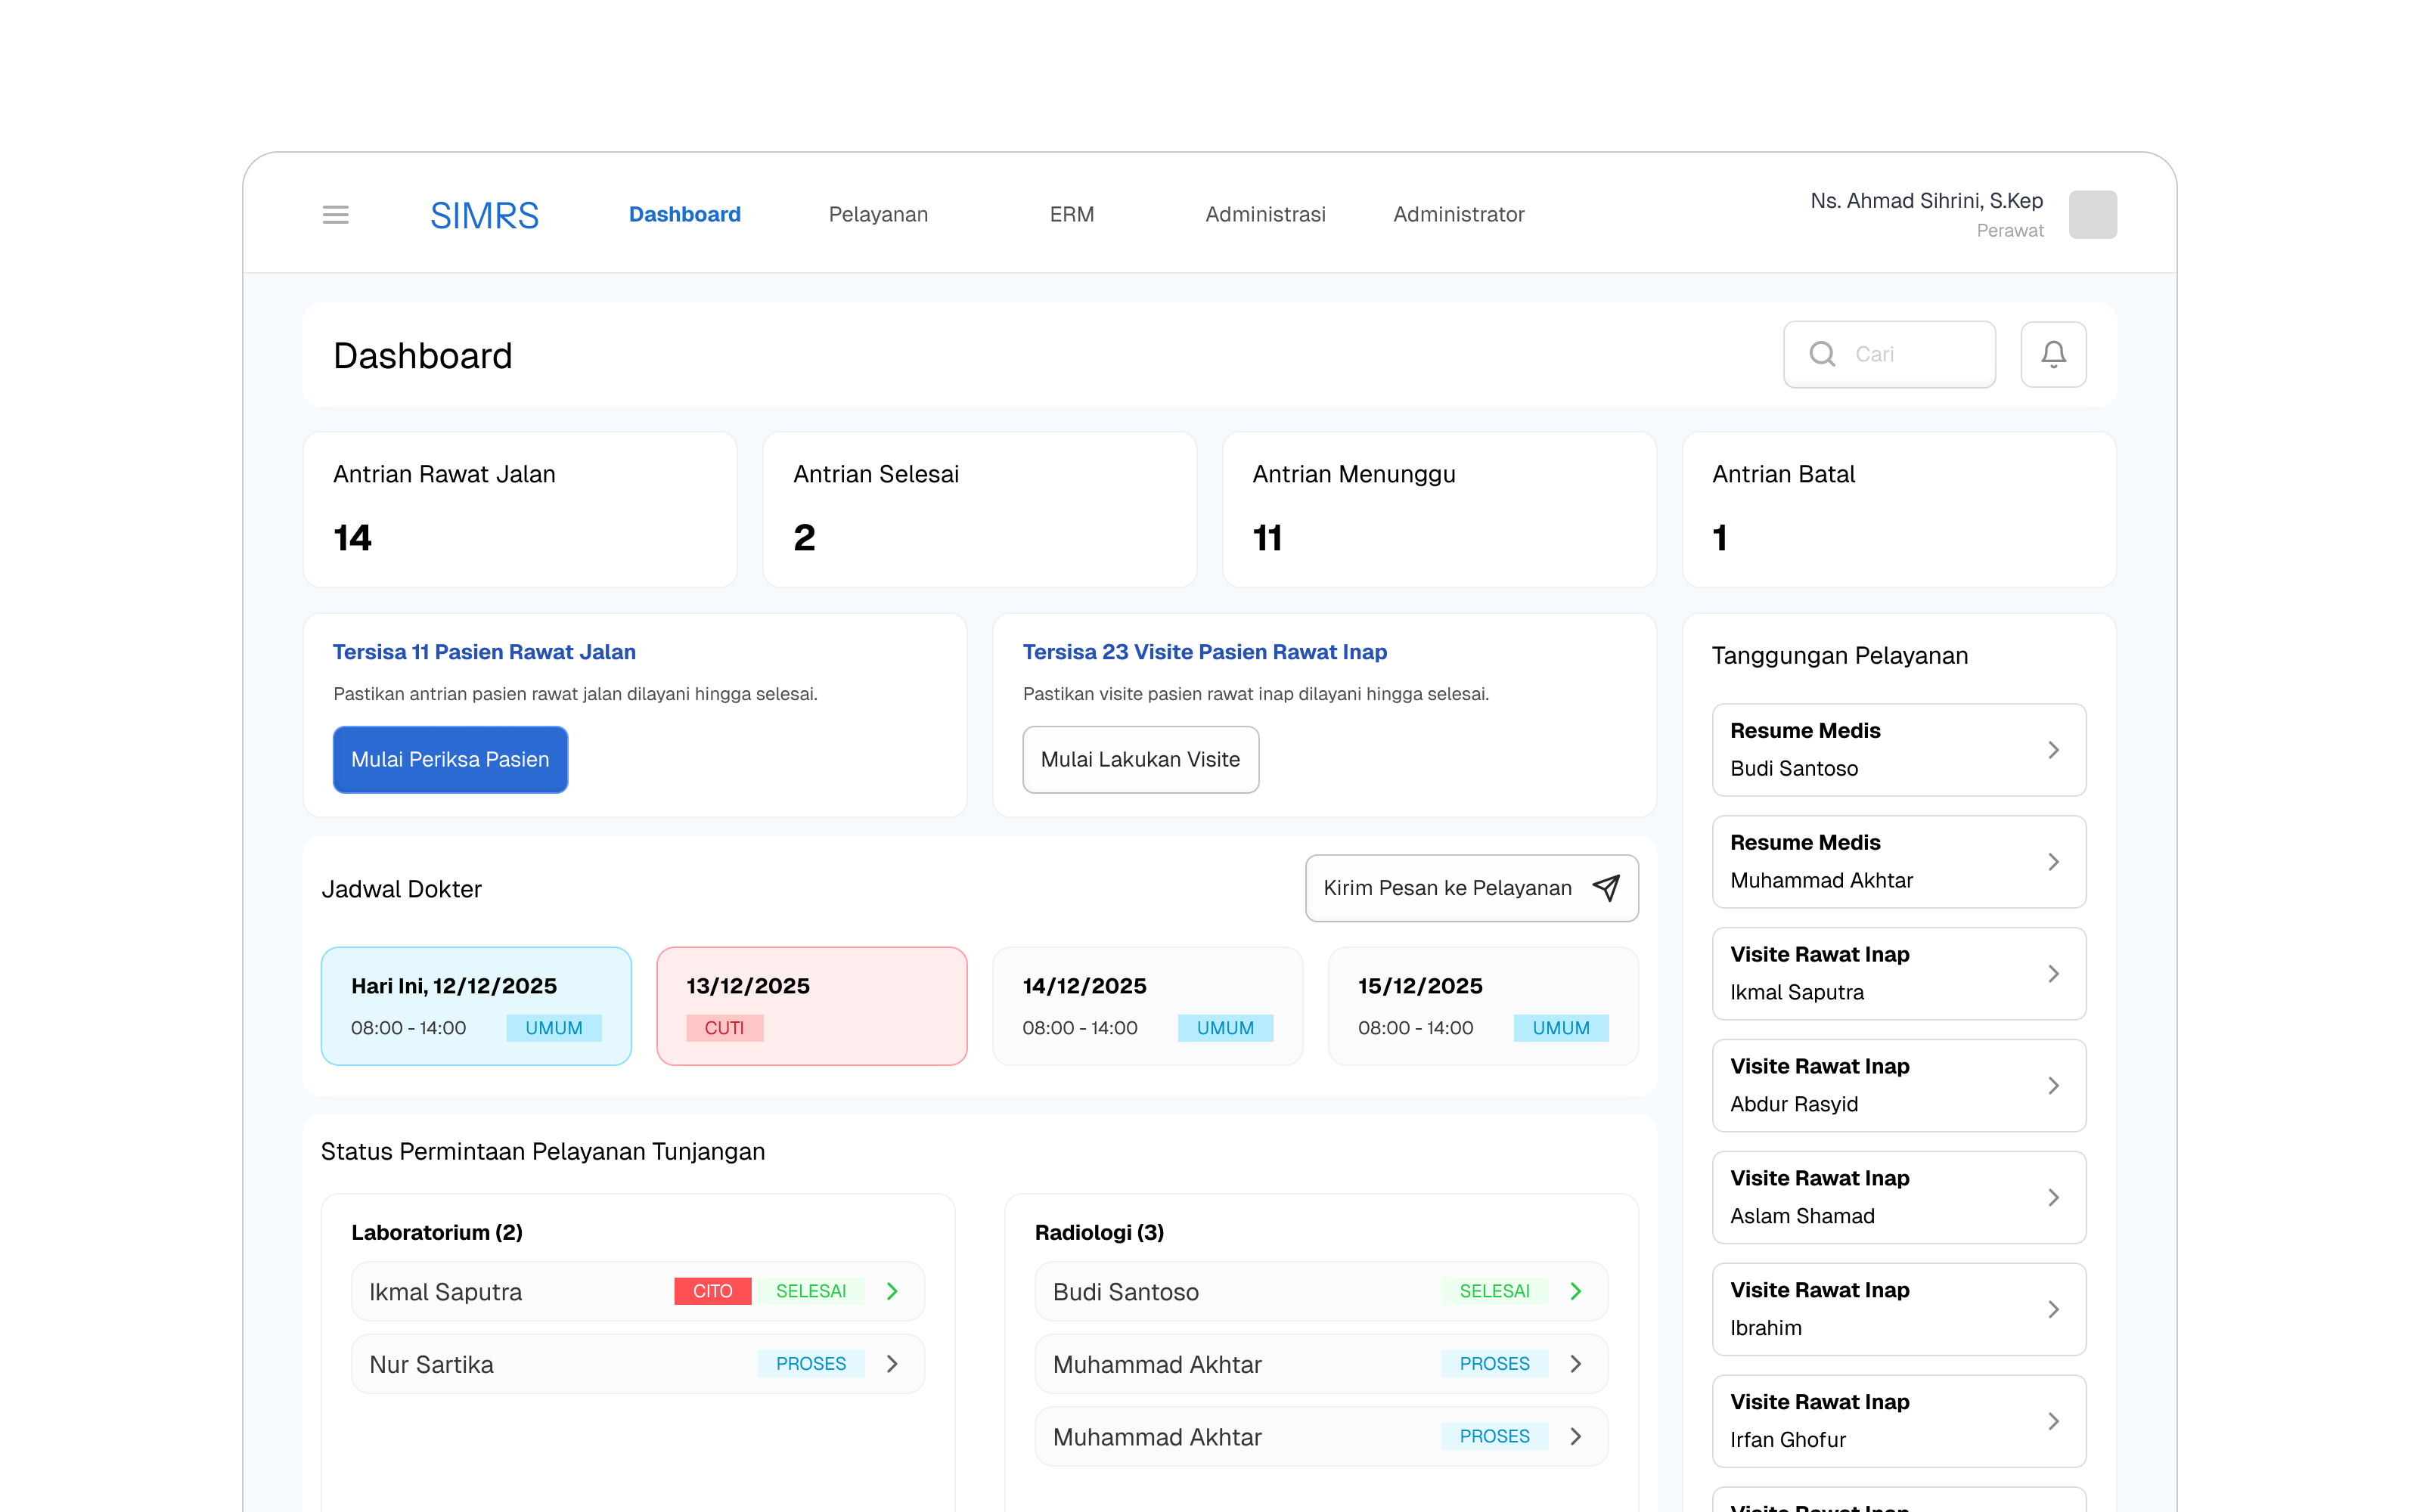Click SELESAI badge on Ikmal Saputra

click(x=811, y=1291)
